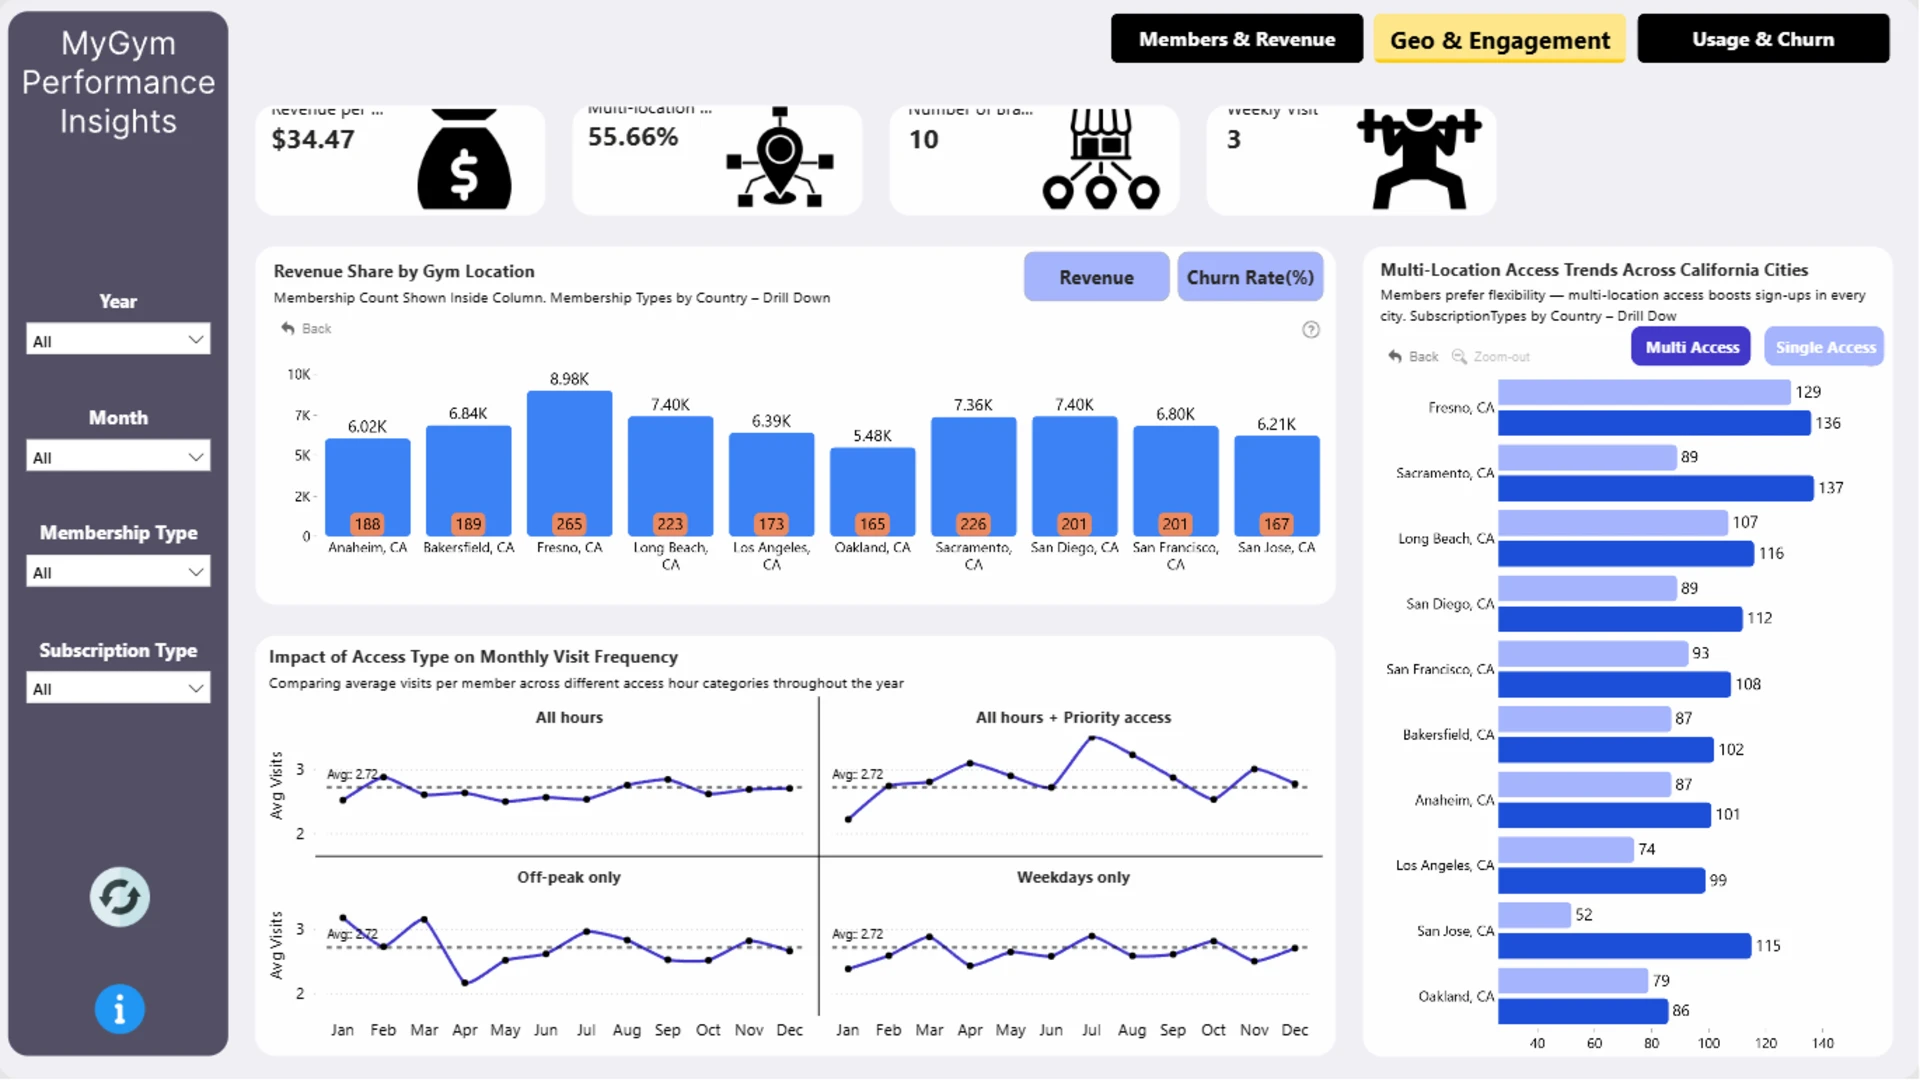
Task: Toggle Single Access series
Action: (x=1824, y=347)
